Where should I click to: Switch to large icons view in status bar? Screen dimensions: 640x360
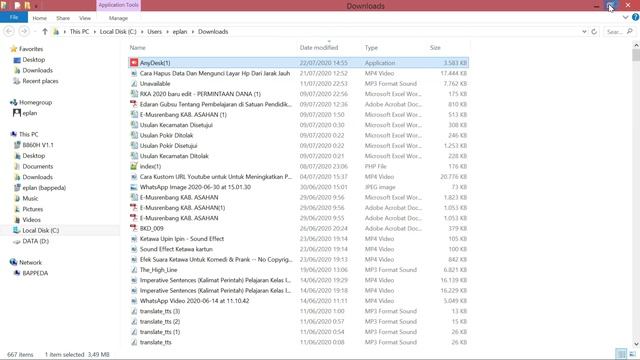pyautogui.click(x=632, y=354)
